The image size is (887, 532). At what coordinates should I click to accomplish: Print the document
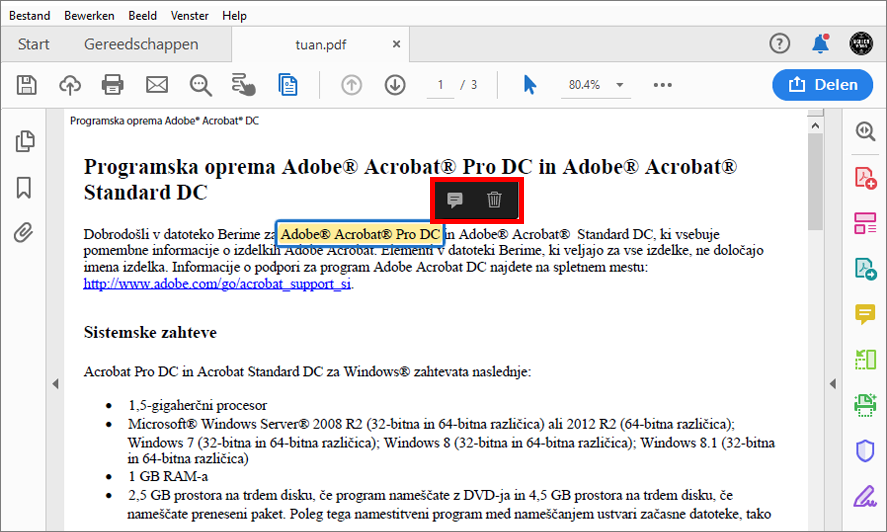[113, 85]
